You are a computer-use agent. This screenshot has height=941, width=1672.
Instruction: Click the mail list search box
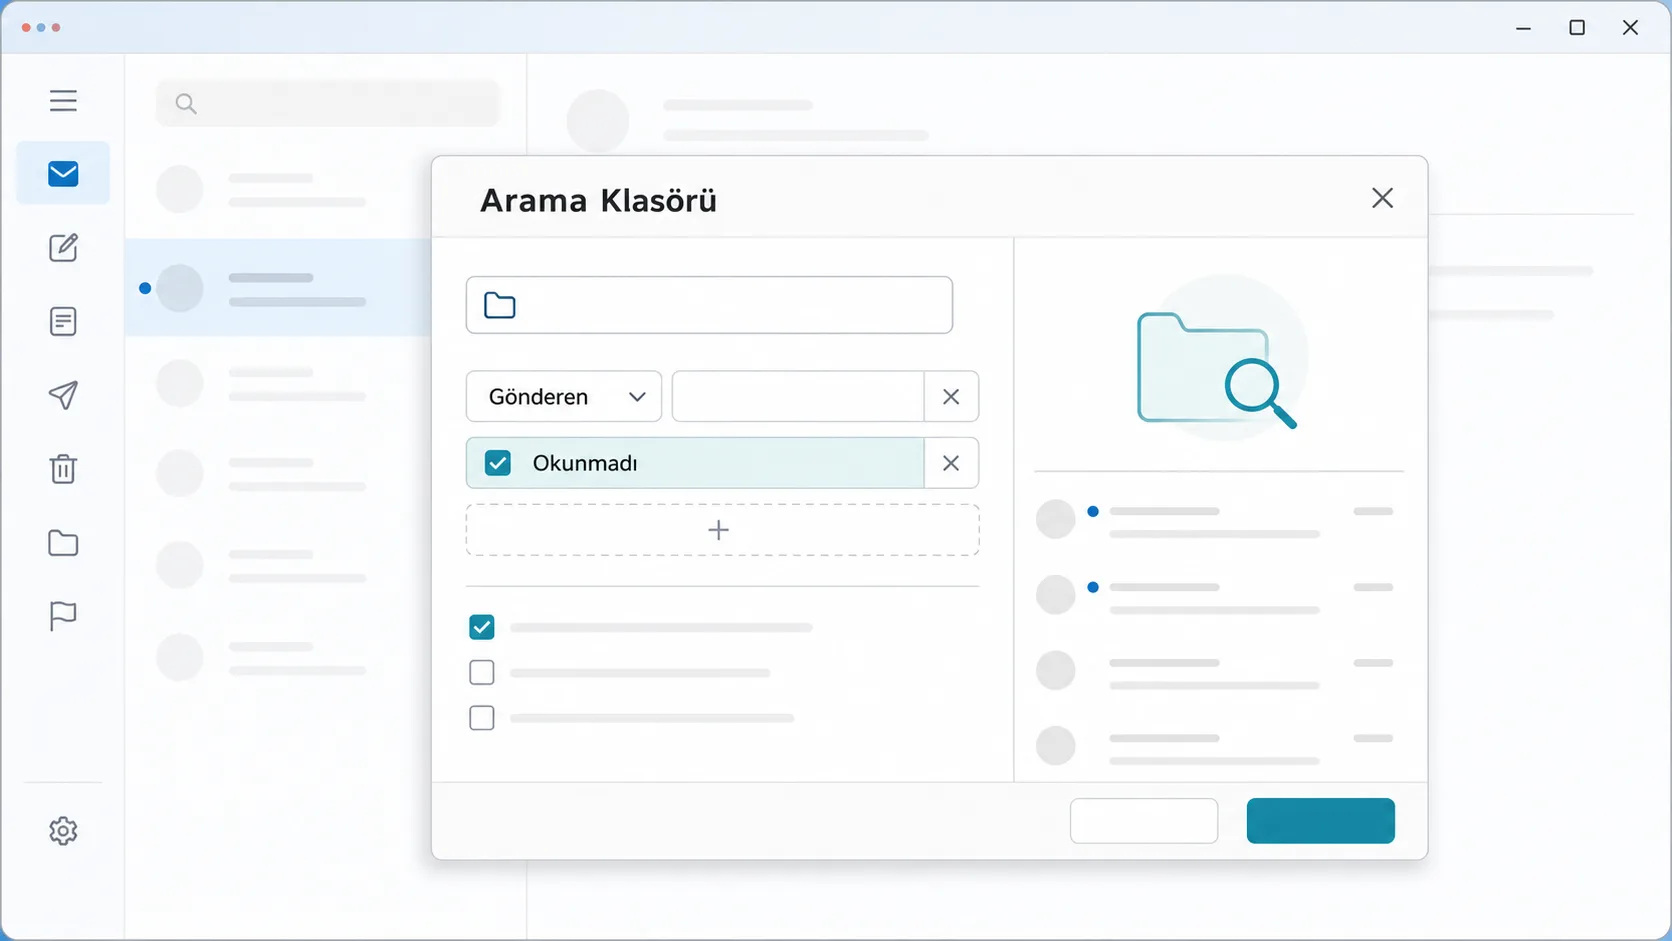[x=328, y=103]
